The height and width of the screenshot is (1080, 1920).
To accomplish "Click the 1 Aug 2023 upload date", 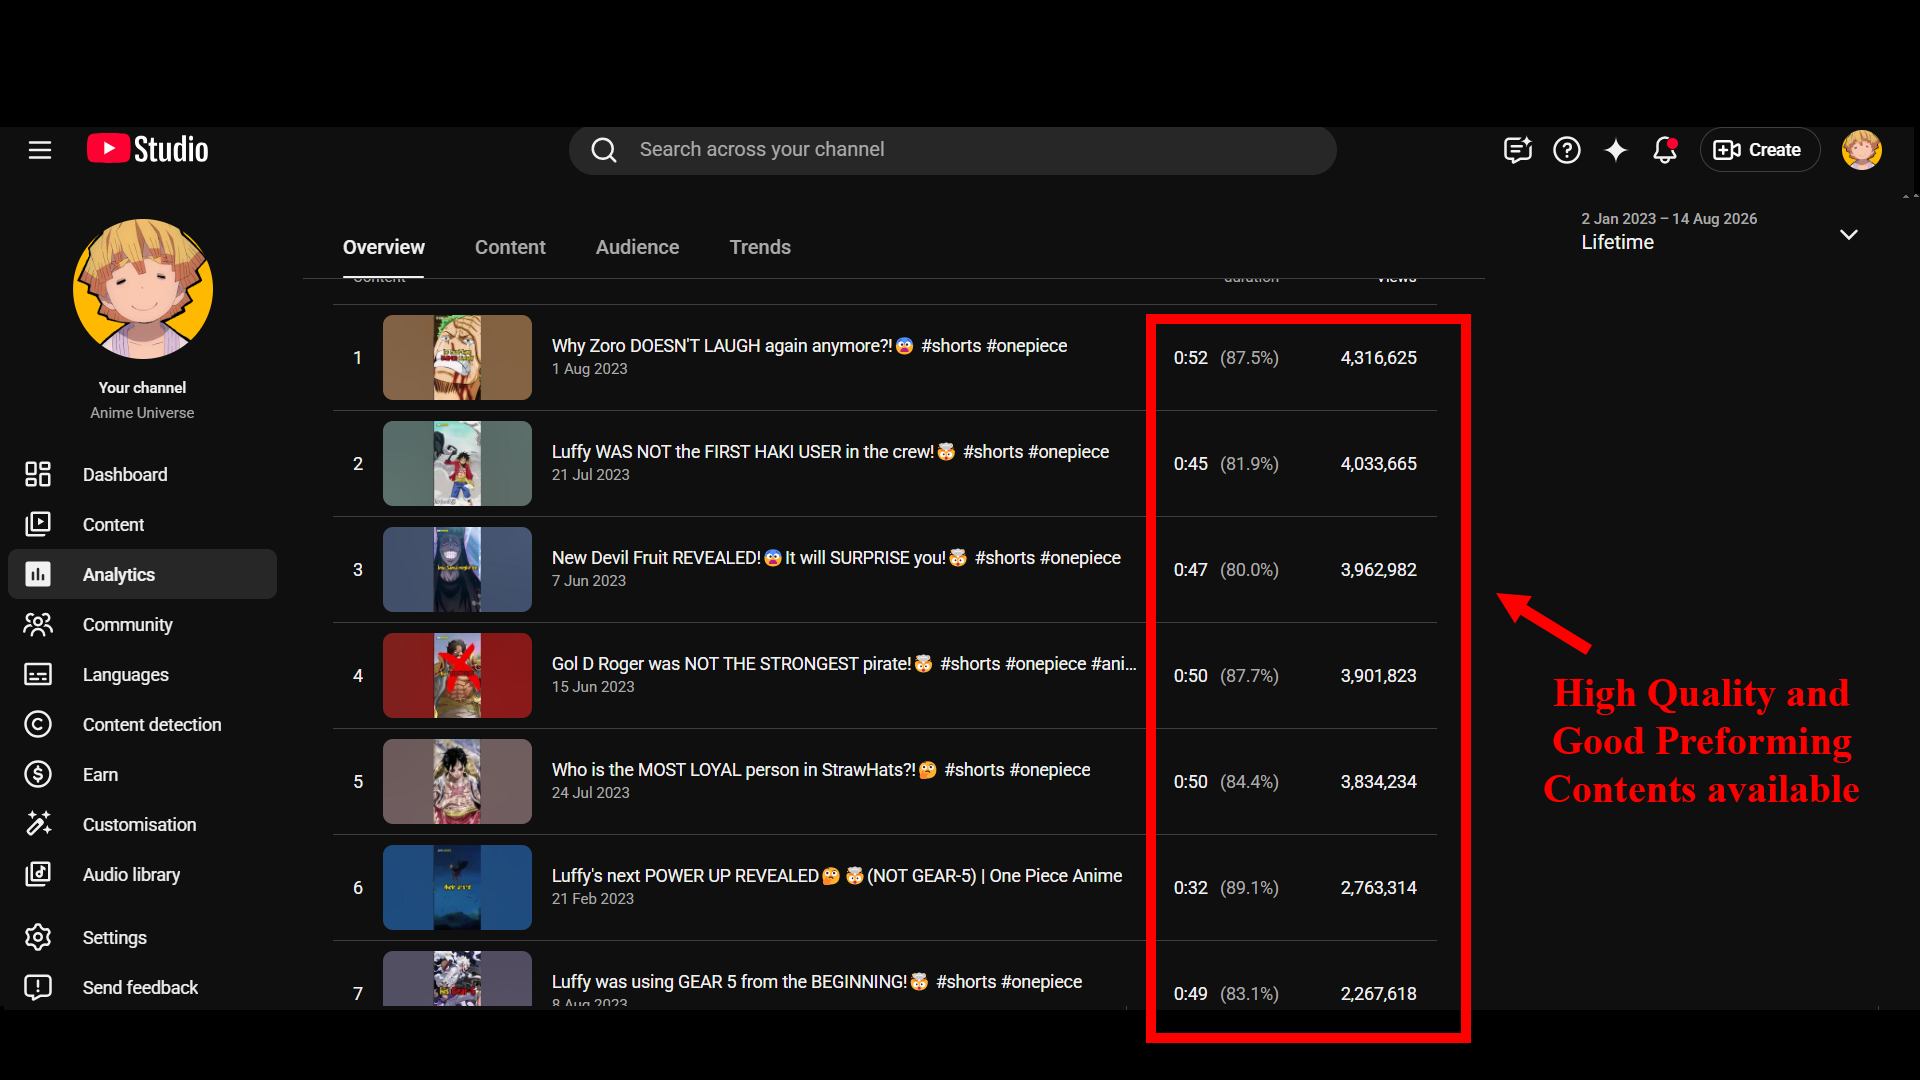I will 590,369.
